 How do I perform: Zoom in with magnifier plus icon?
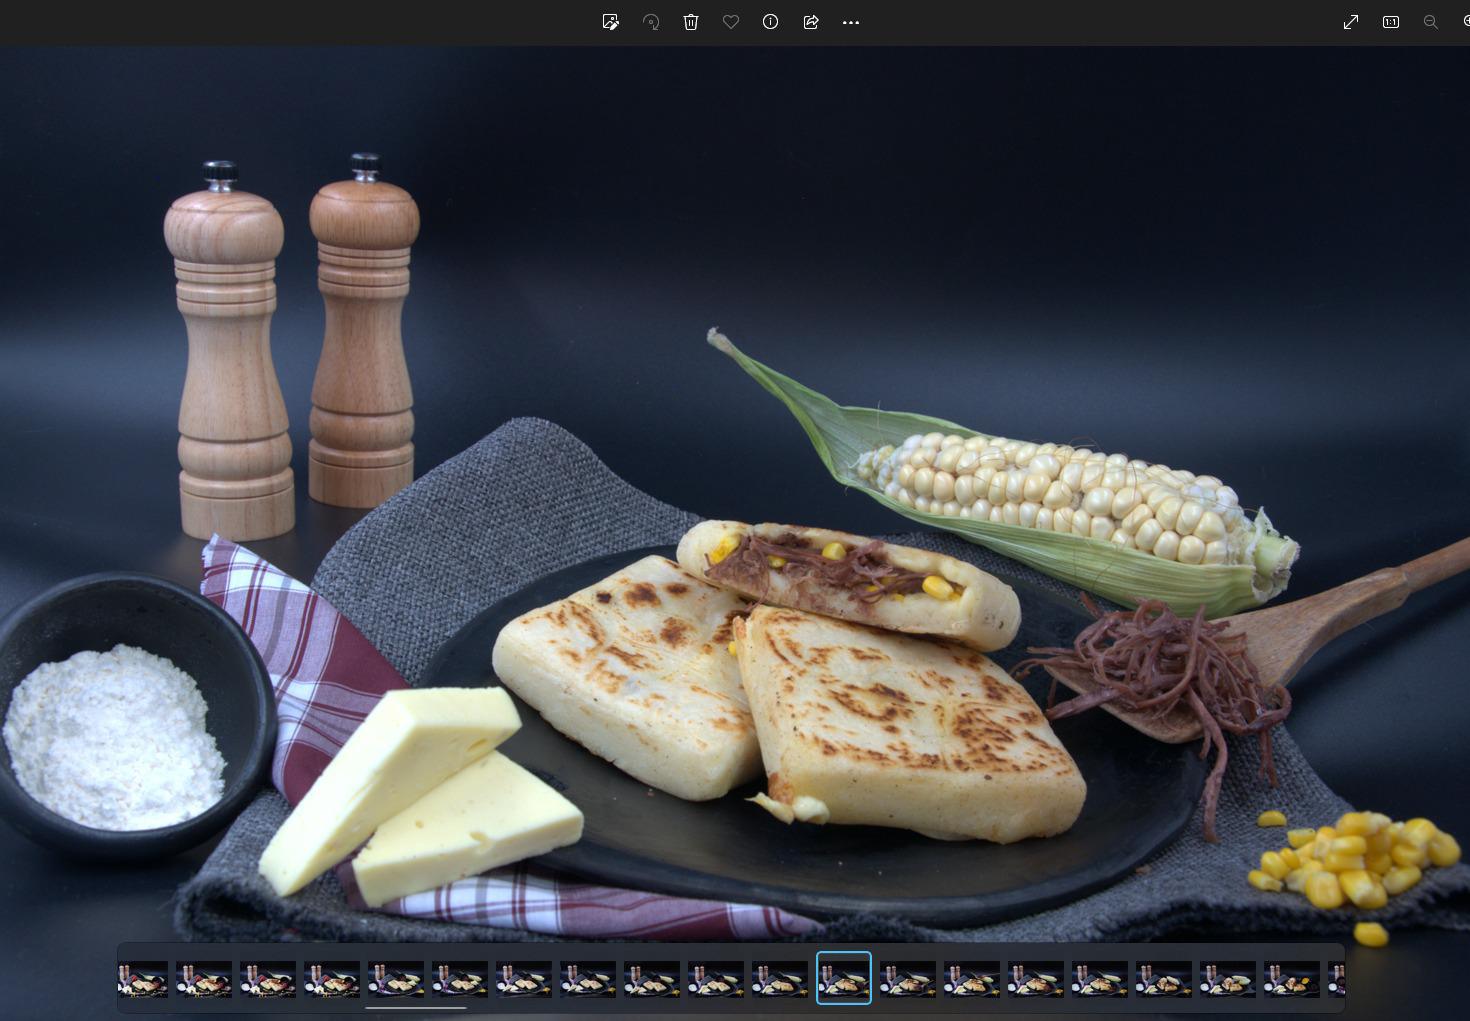click(x=1465, y=22)
